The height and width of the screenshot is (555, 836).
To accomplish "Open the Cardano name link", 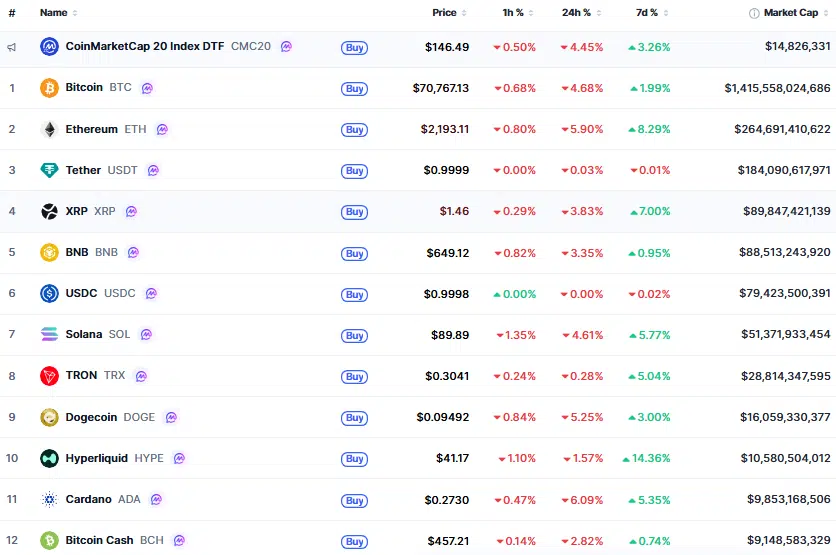I will (89, 499).
